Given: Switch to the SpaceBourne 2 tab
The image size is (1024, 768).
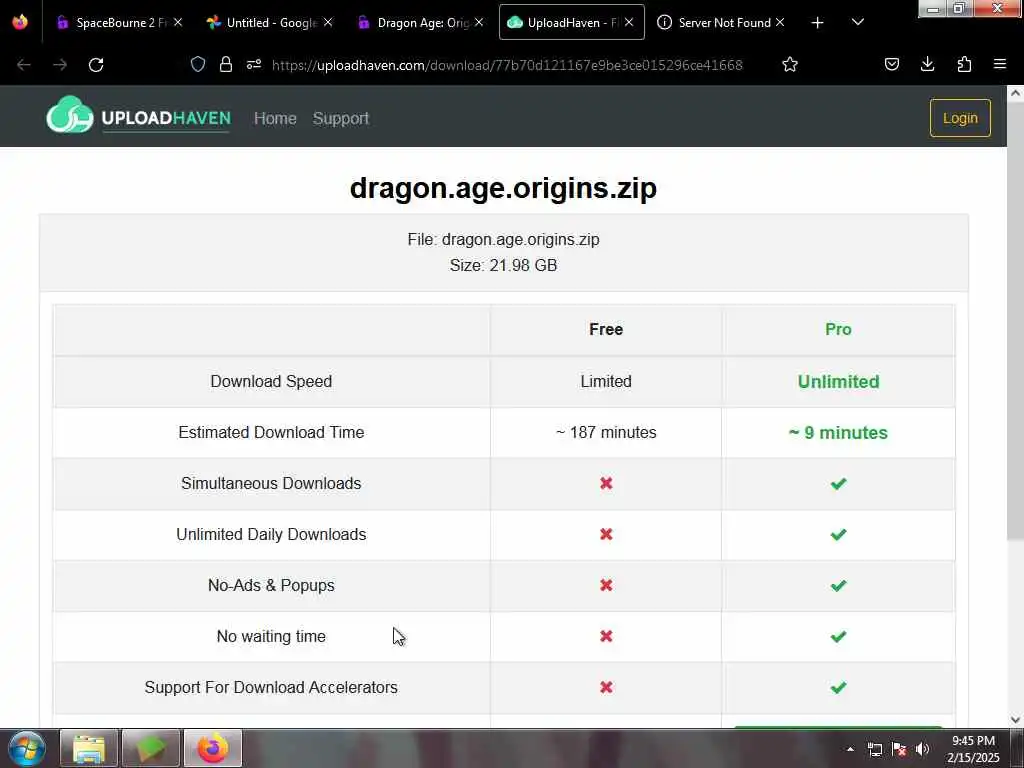Looking at the screenshot, I should [x=119, y=22].
